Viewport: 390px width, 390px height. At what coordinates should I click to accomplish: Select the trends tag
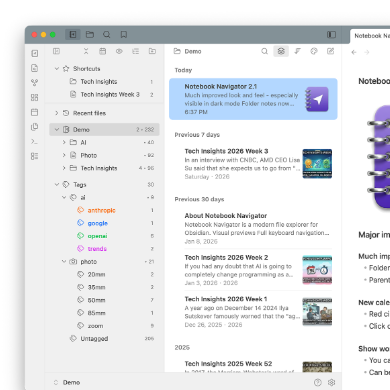coord(104,249)
